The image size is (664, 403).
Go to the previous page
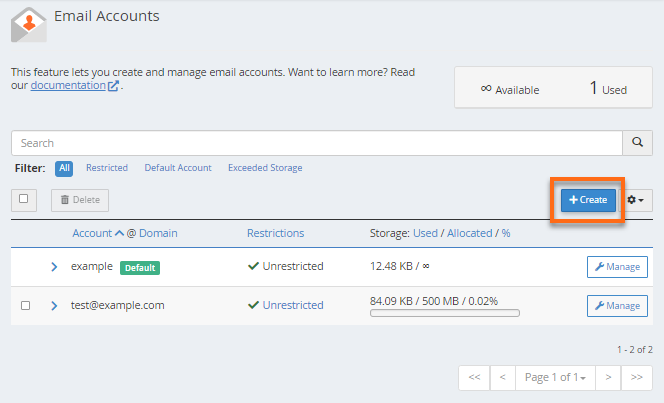click(x=503, y=377)
